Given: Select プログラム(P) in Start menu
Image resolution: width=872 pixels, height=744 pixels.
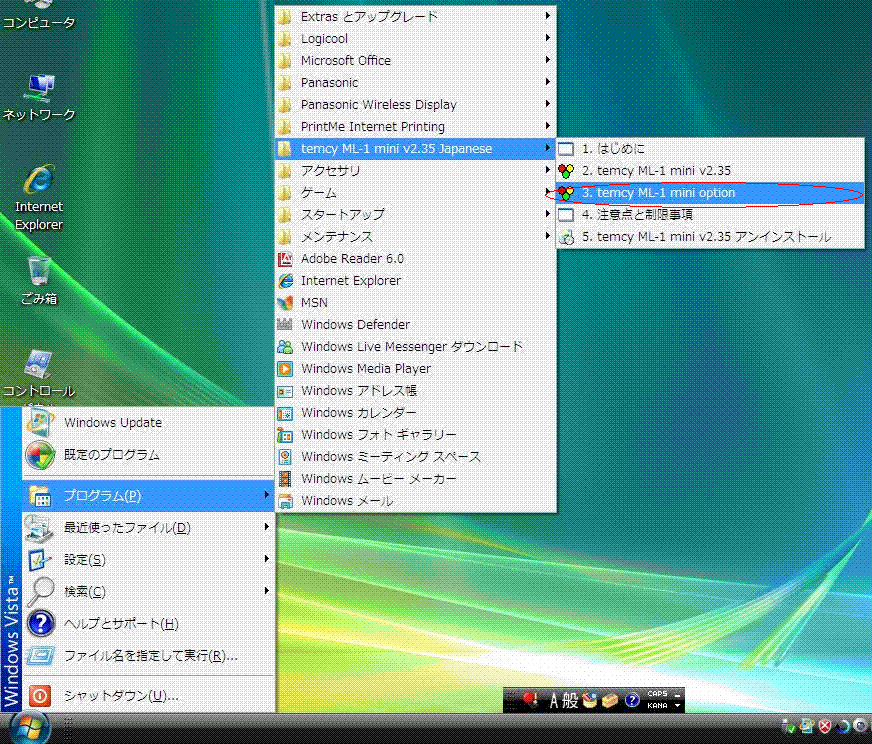Looking at the screenshot, I should click(148, 495).
